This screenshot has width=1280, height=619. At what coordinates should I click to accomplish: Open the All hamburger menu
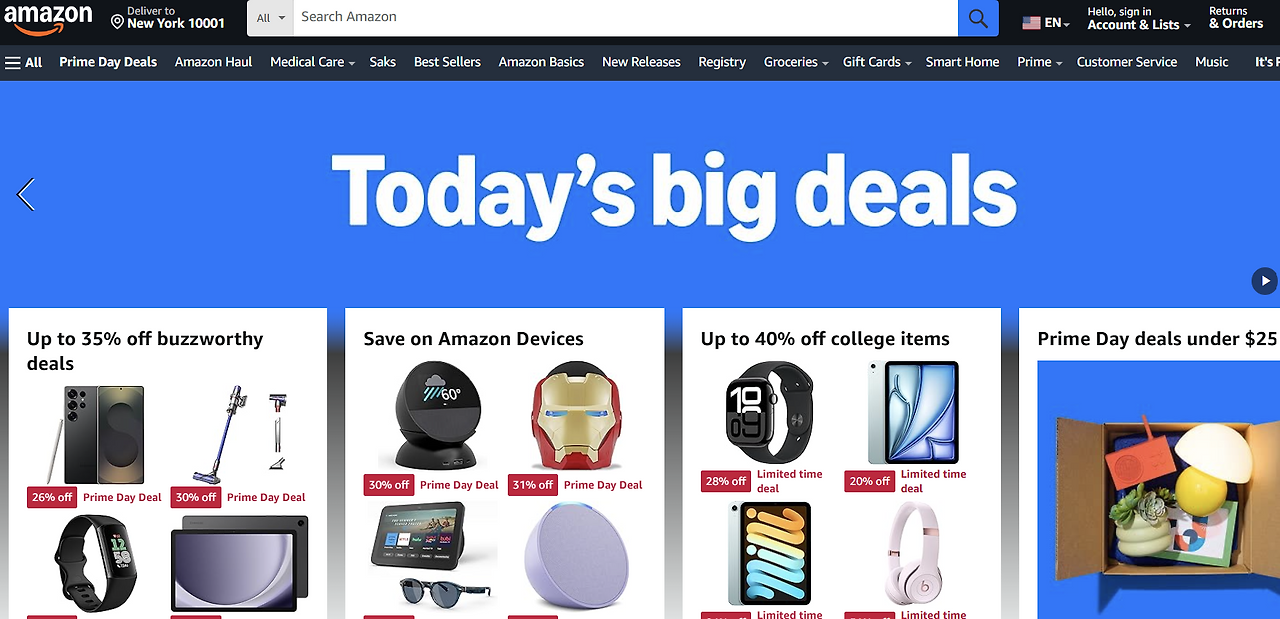coord(23,62)
